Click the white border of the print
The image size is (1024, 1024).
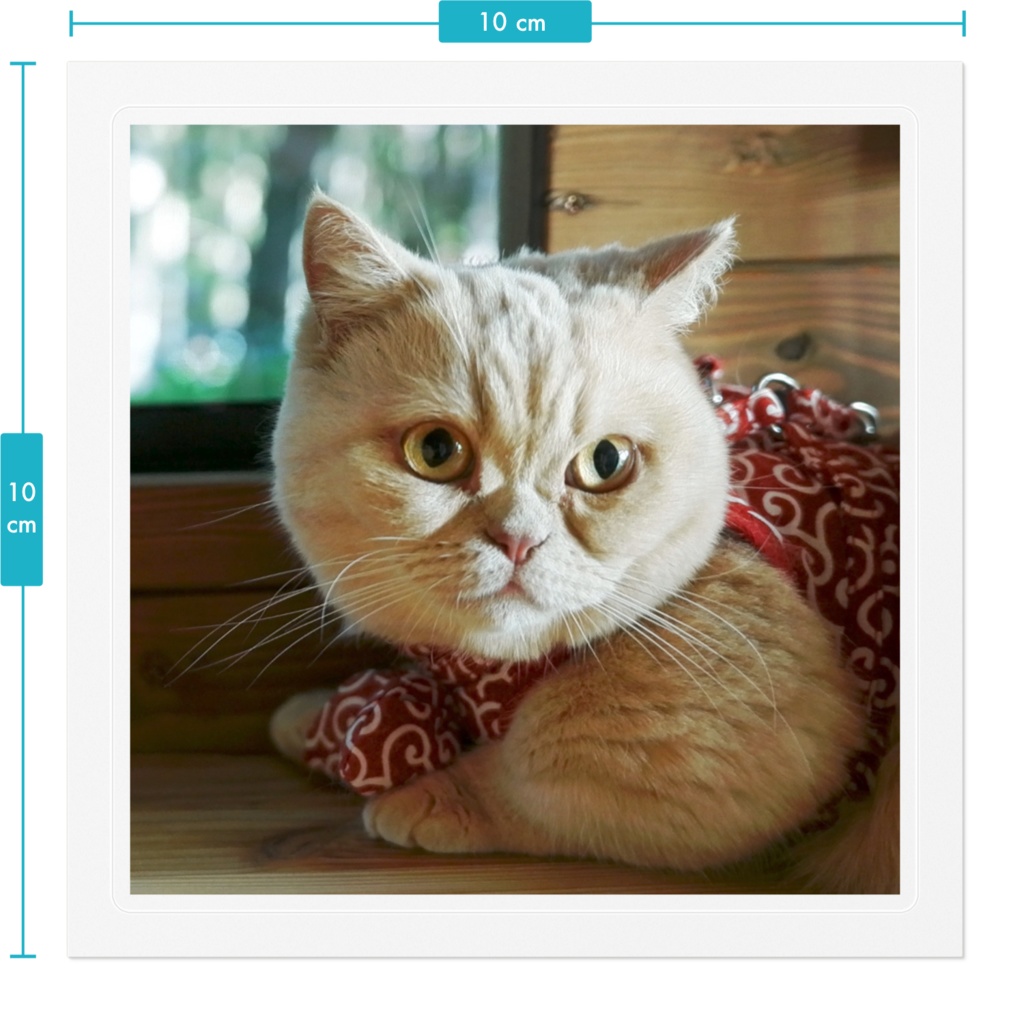point(515,85)
